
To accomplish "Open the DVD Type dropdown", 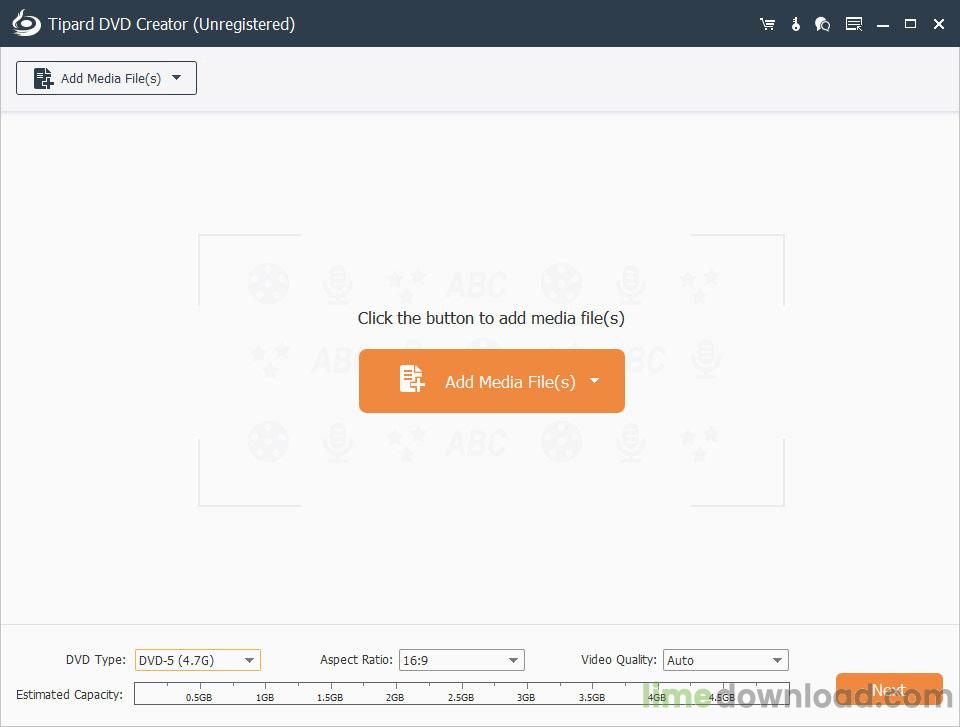I will coord(198,660).
